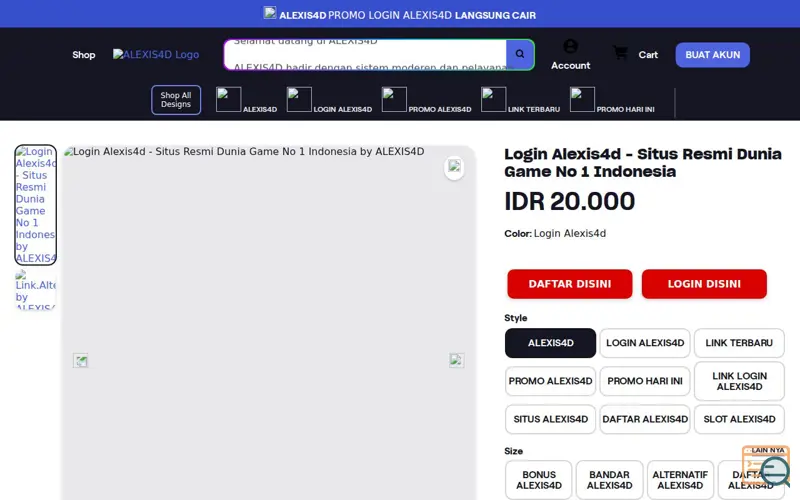Click next image arrow on product gallery
This screenshot has height=500, width=800.
click(456, 361)
